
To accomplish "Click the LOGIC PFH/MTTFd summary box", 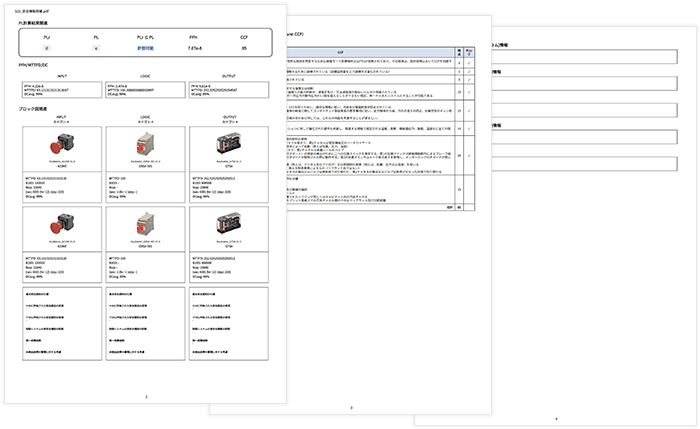I will click(145, 90).
